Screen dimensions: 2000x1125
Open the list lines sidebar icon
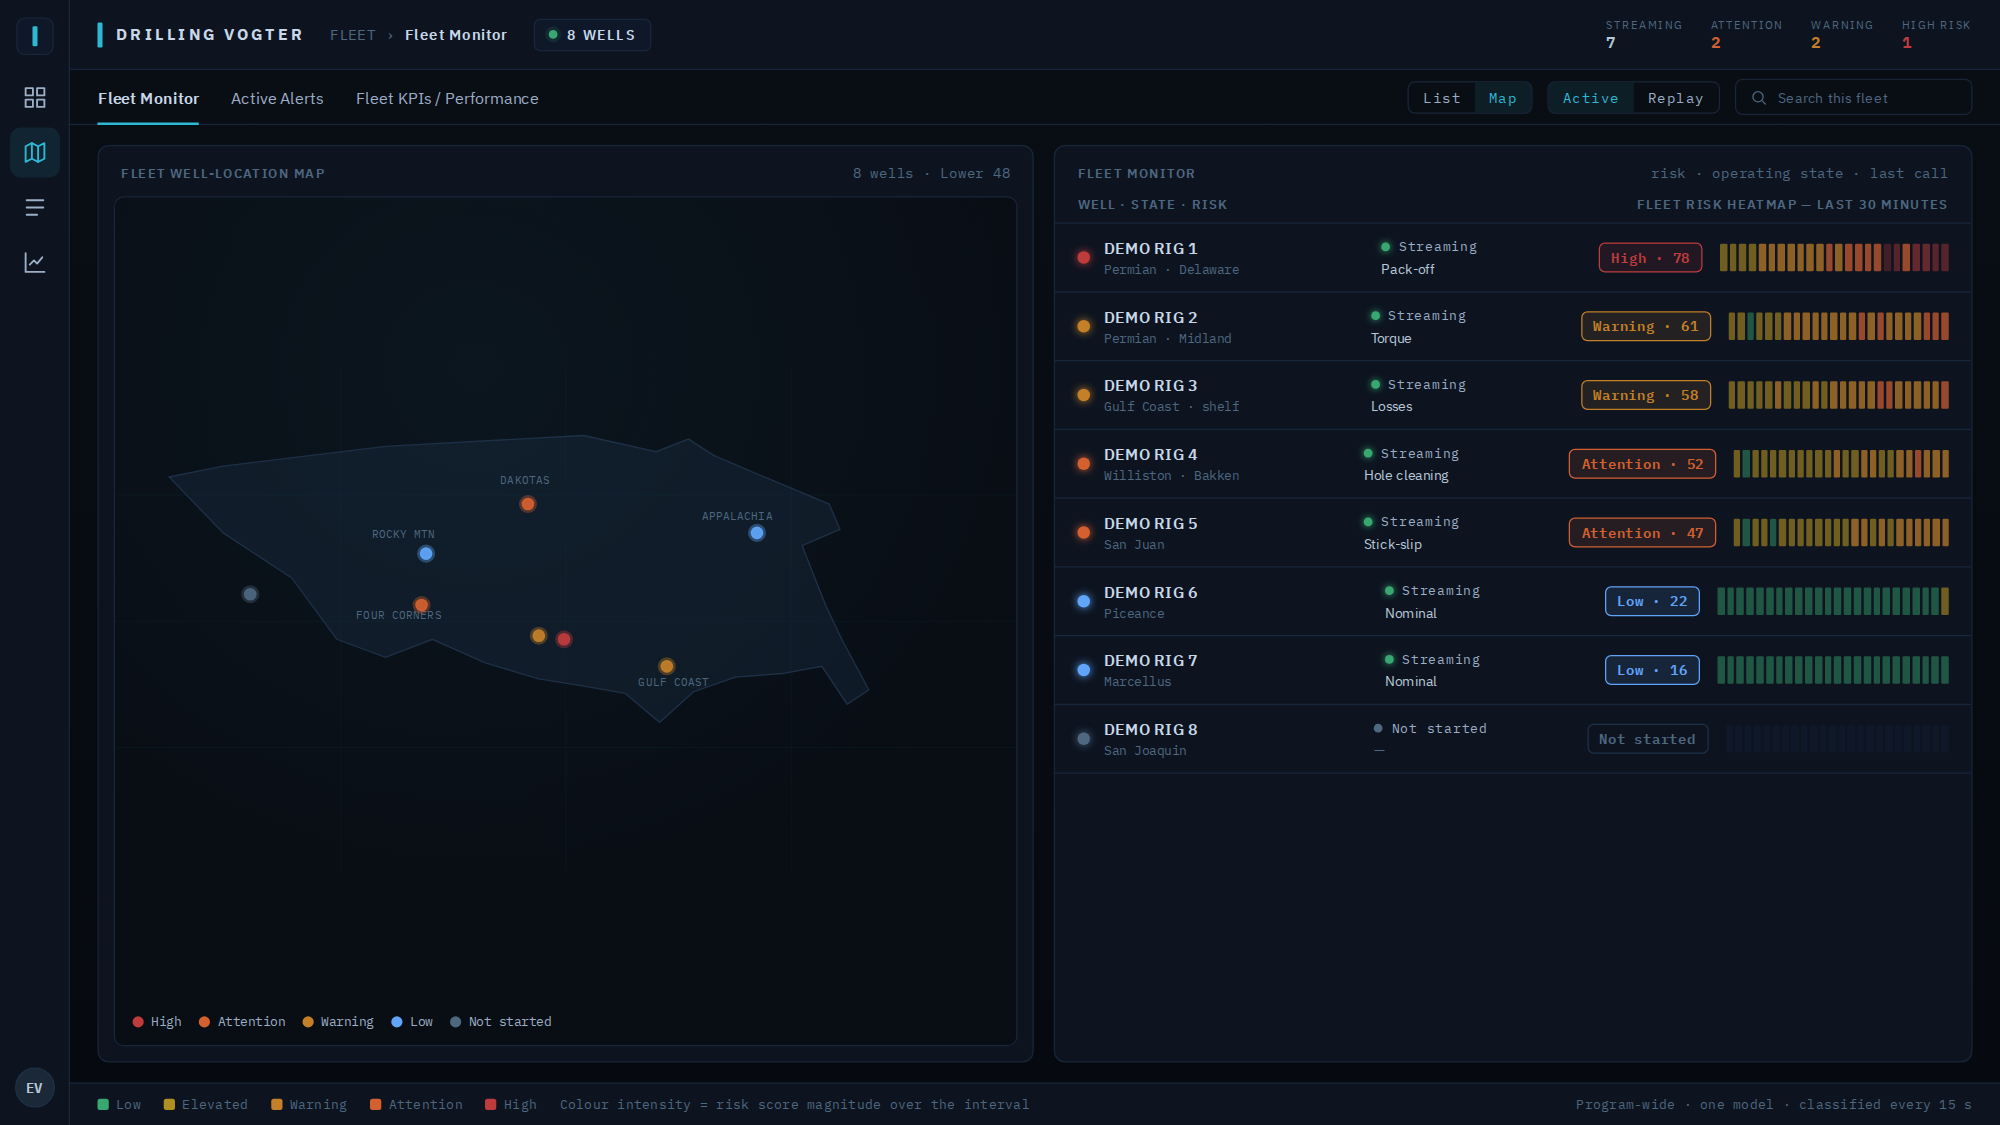35,207
